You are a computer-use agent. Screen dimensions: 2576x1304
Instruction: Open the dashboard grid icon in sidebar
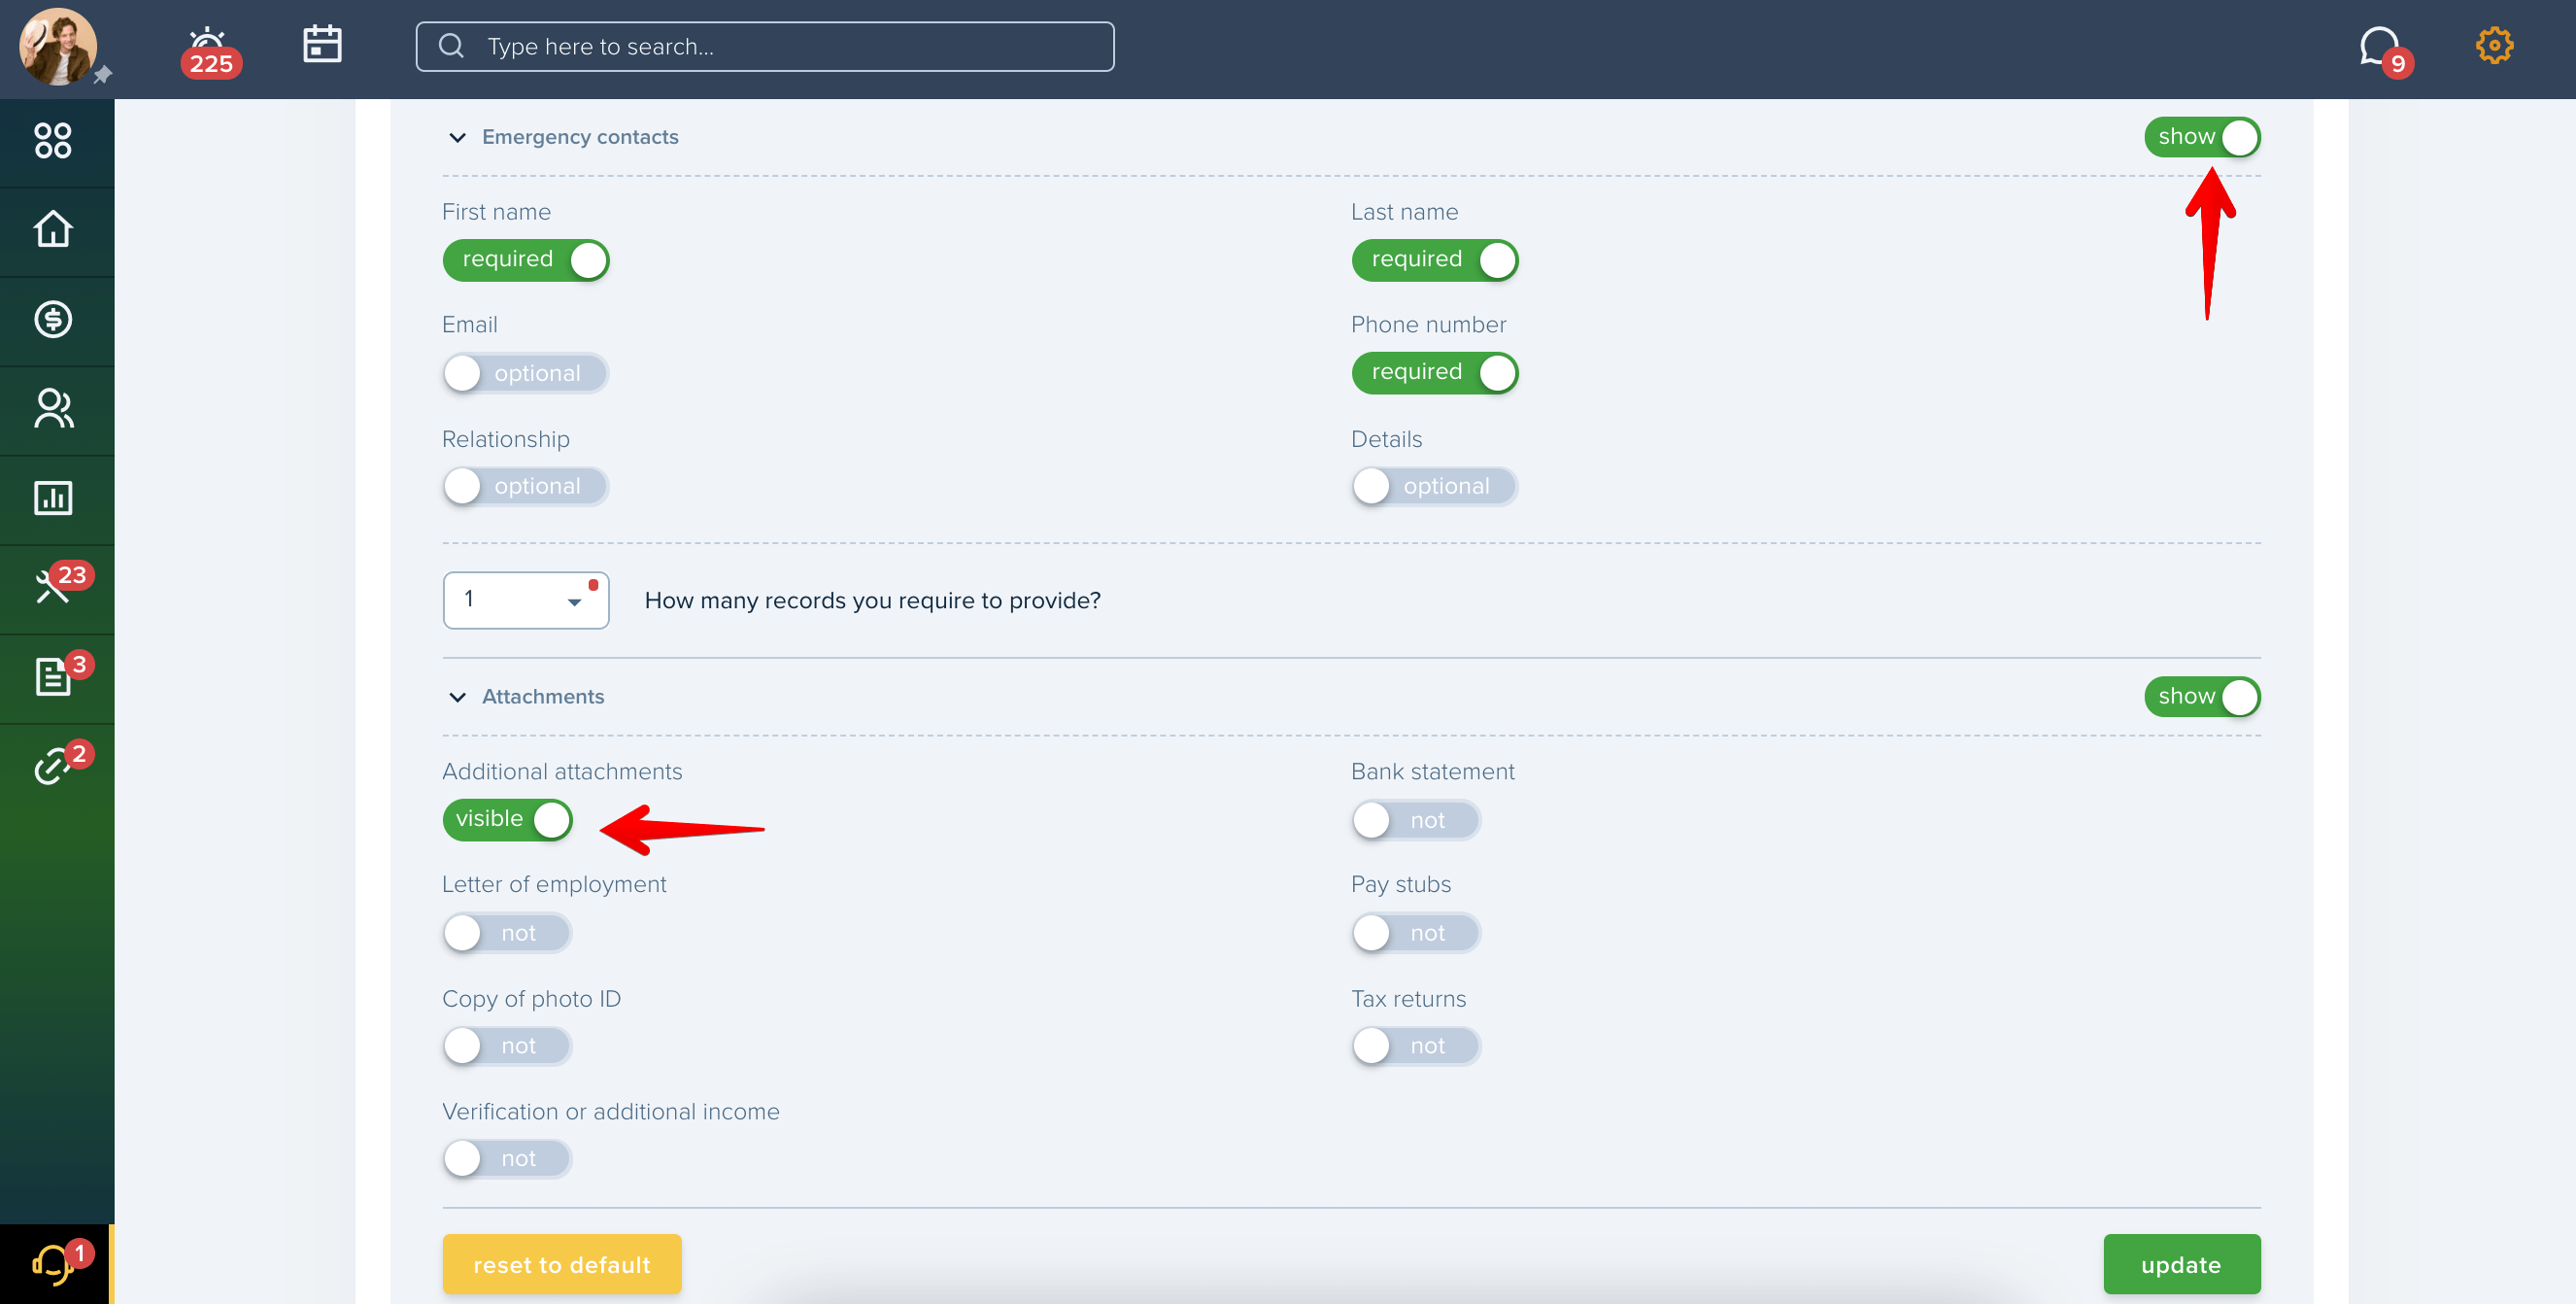tap(53, 141)
